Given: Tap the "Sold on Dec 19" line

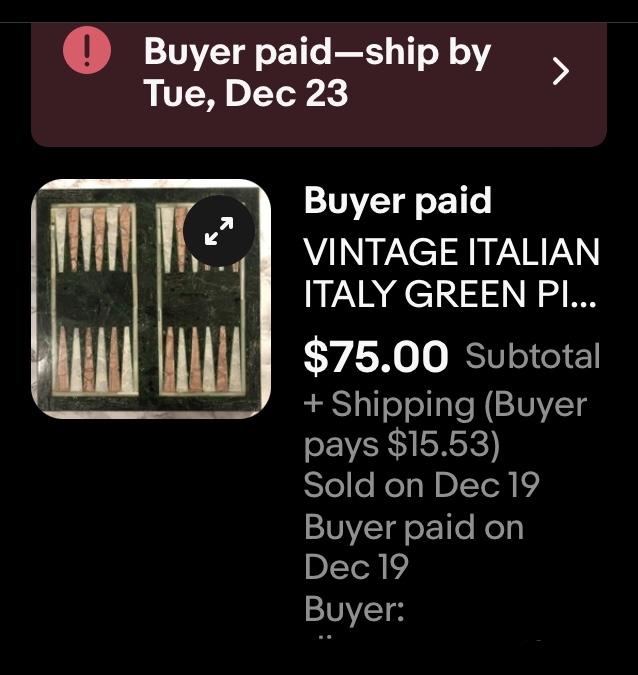Looking at the screenshot, I should (x=421, y=485).
